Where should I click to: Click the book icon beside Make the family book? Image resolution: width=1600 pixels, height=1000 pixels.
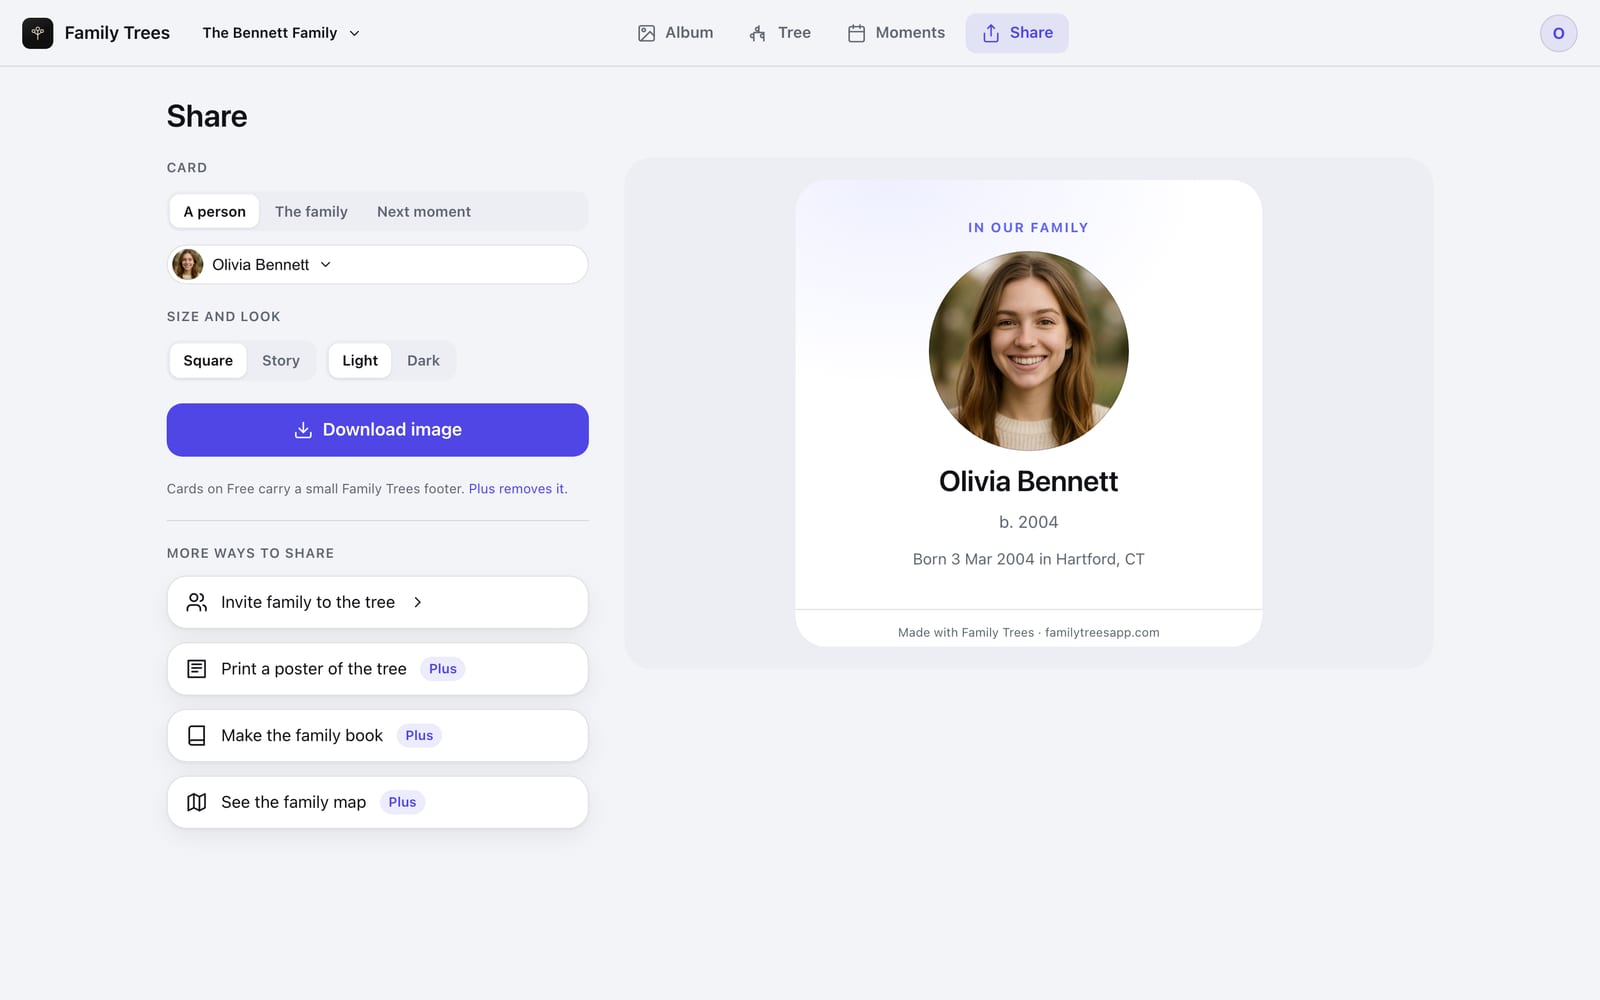197,736
